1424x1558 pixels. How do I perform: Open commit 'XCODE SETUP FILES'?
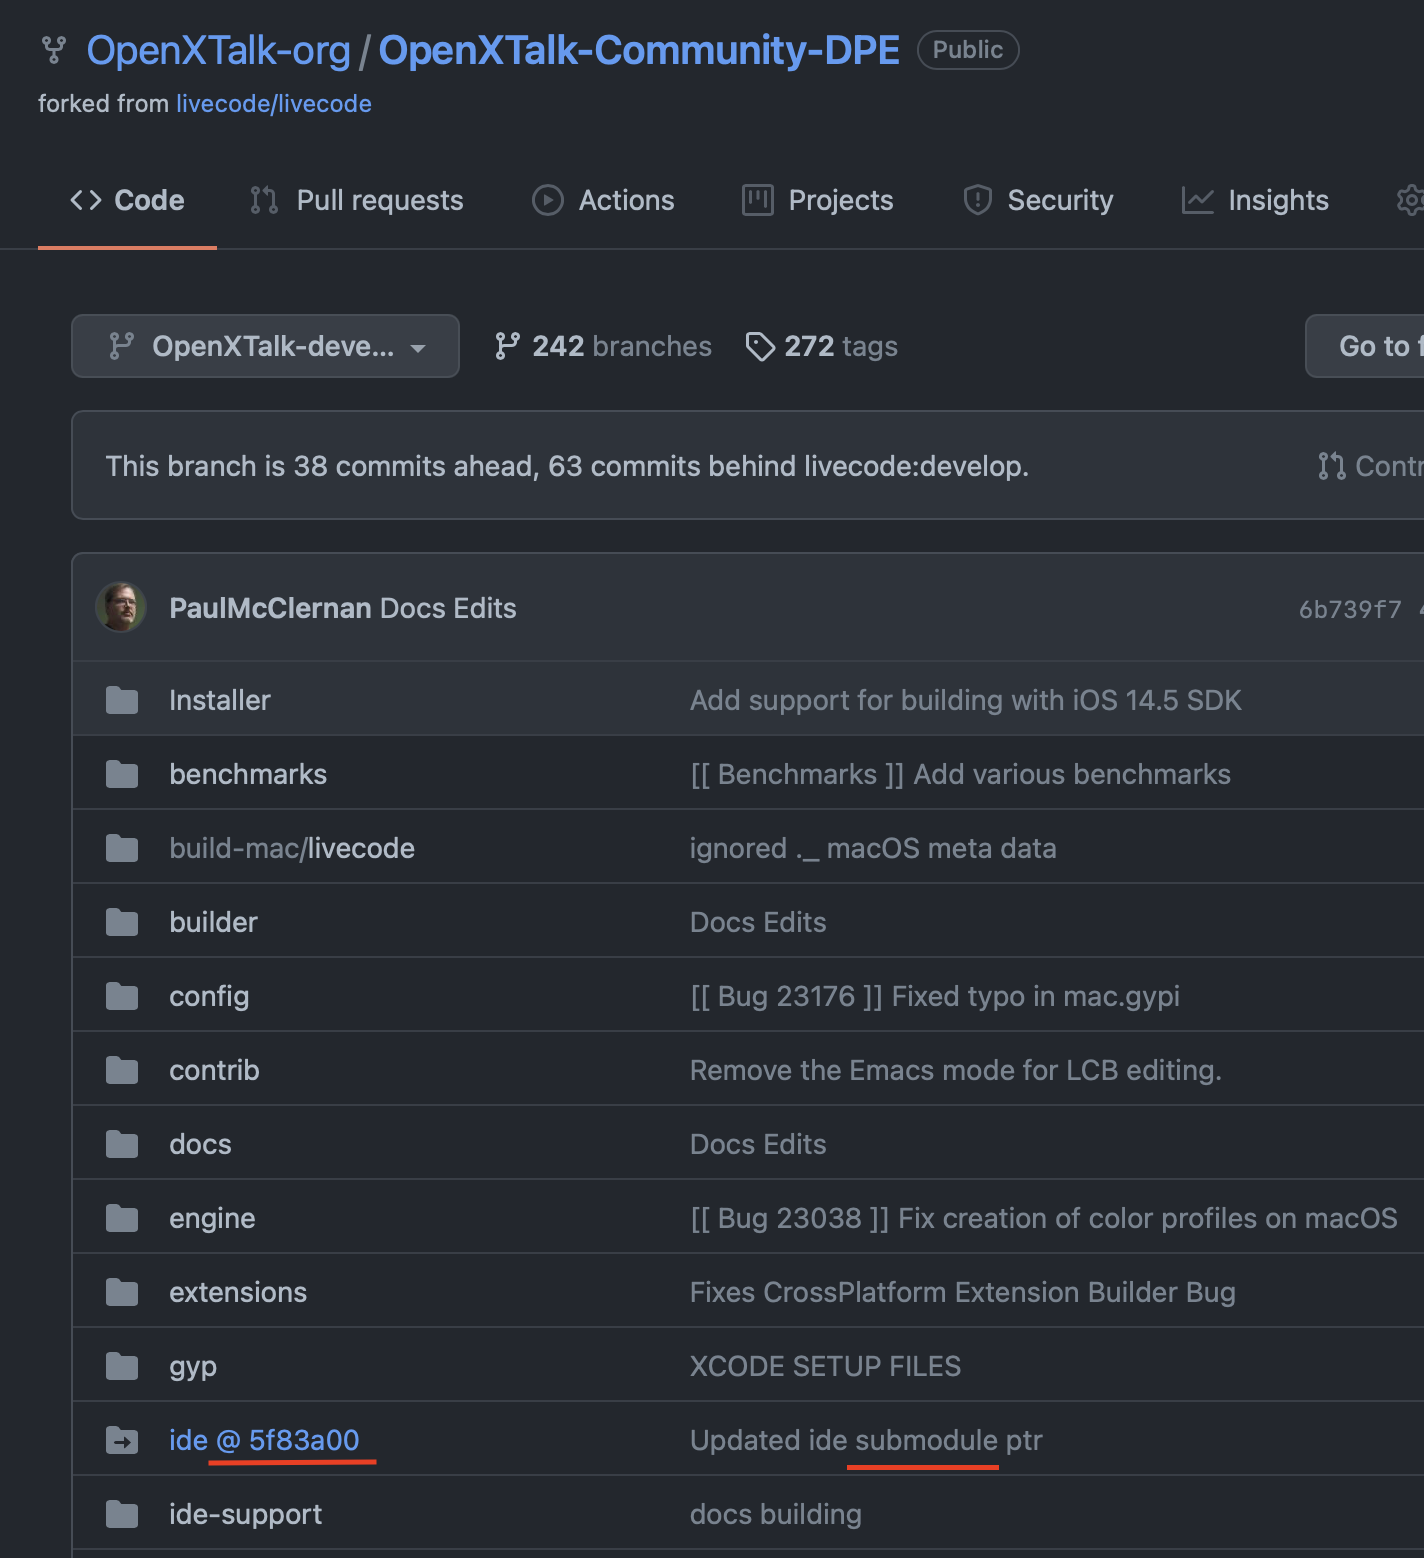pyautogui.click(x=825, y=1366)
